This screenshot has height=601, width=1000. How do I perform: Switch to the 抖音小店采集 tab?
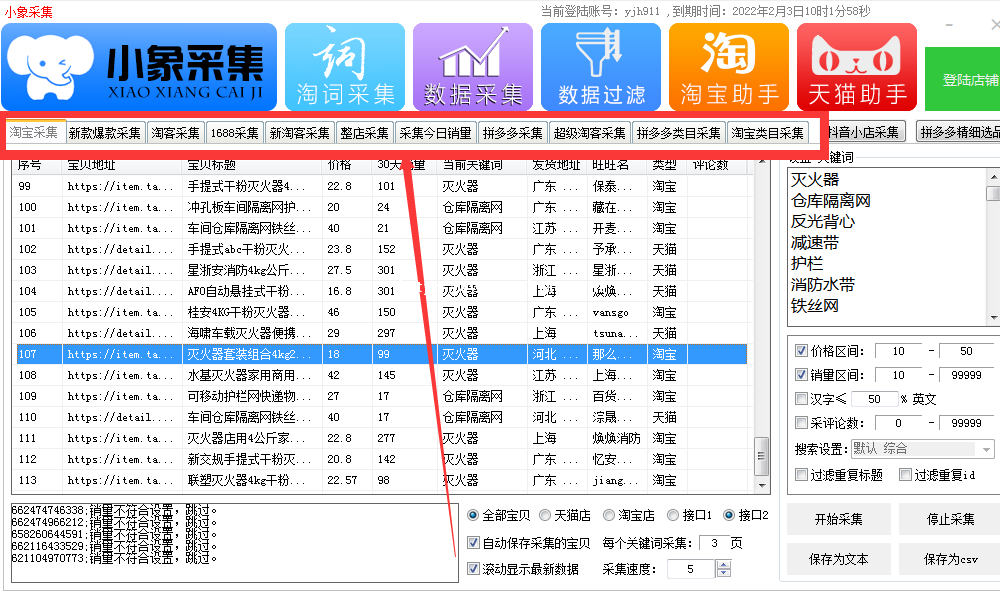(864, 132)
